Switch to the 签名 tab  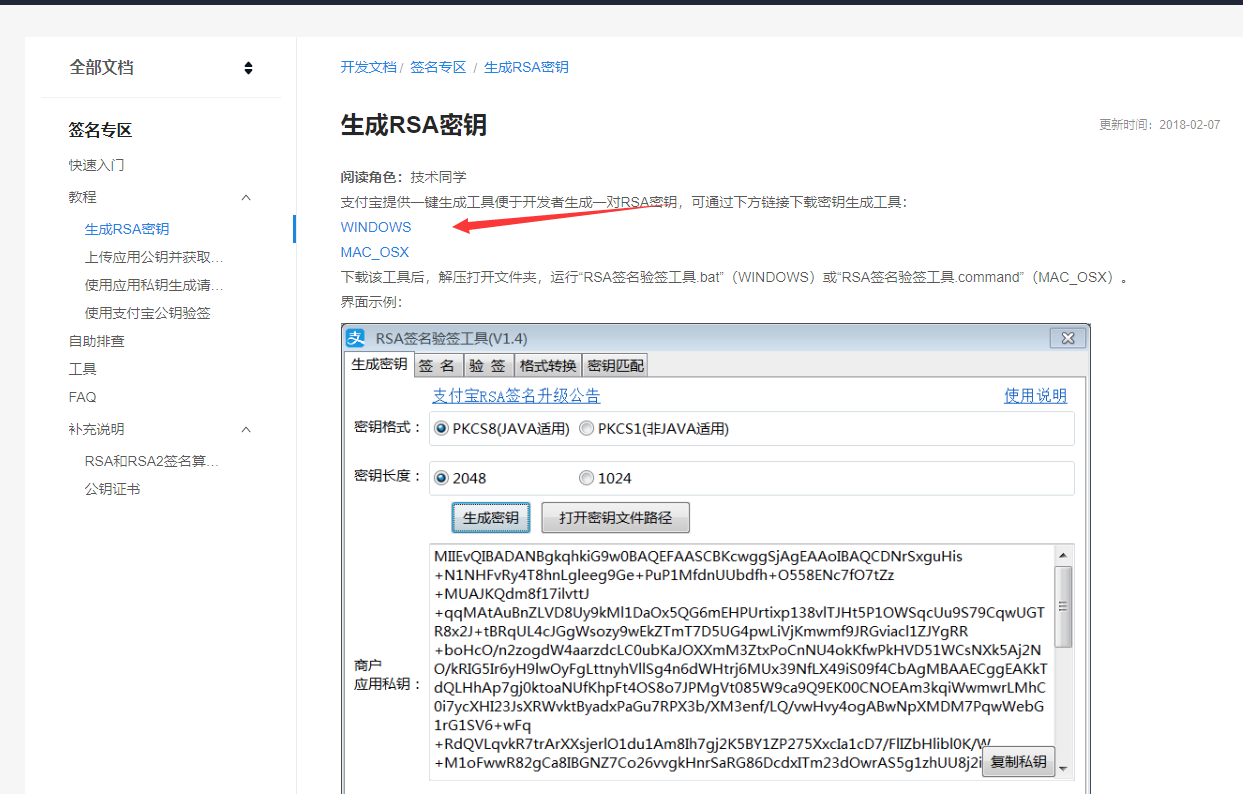coord(438,364)
